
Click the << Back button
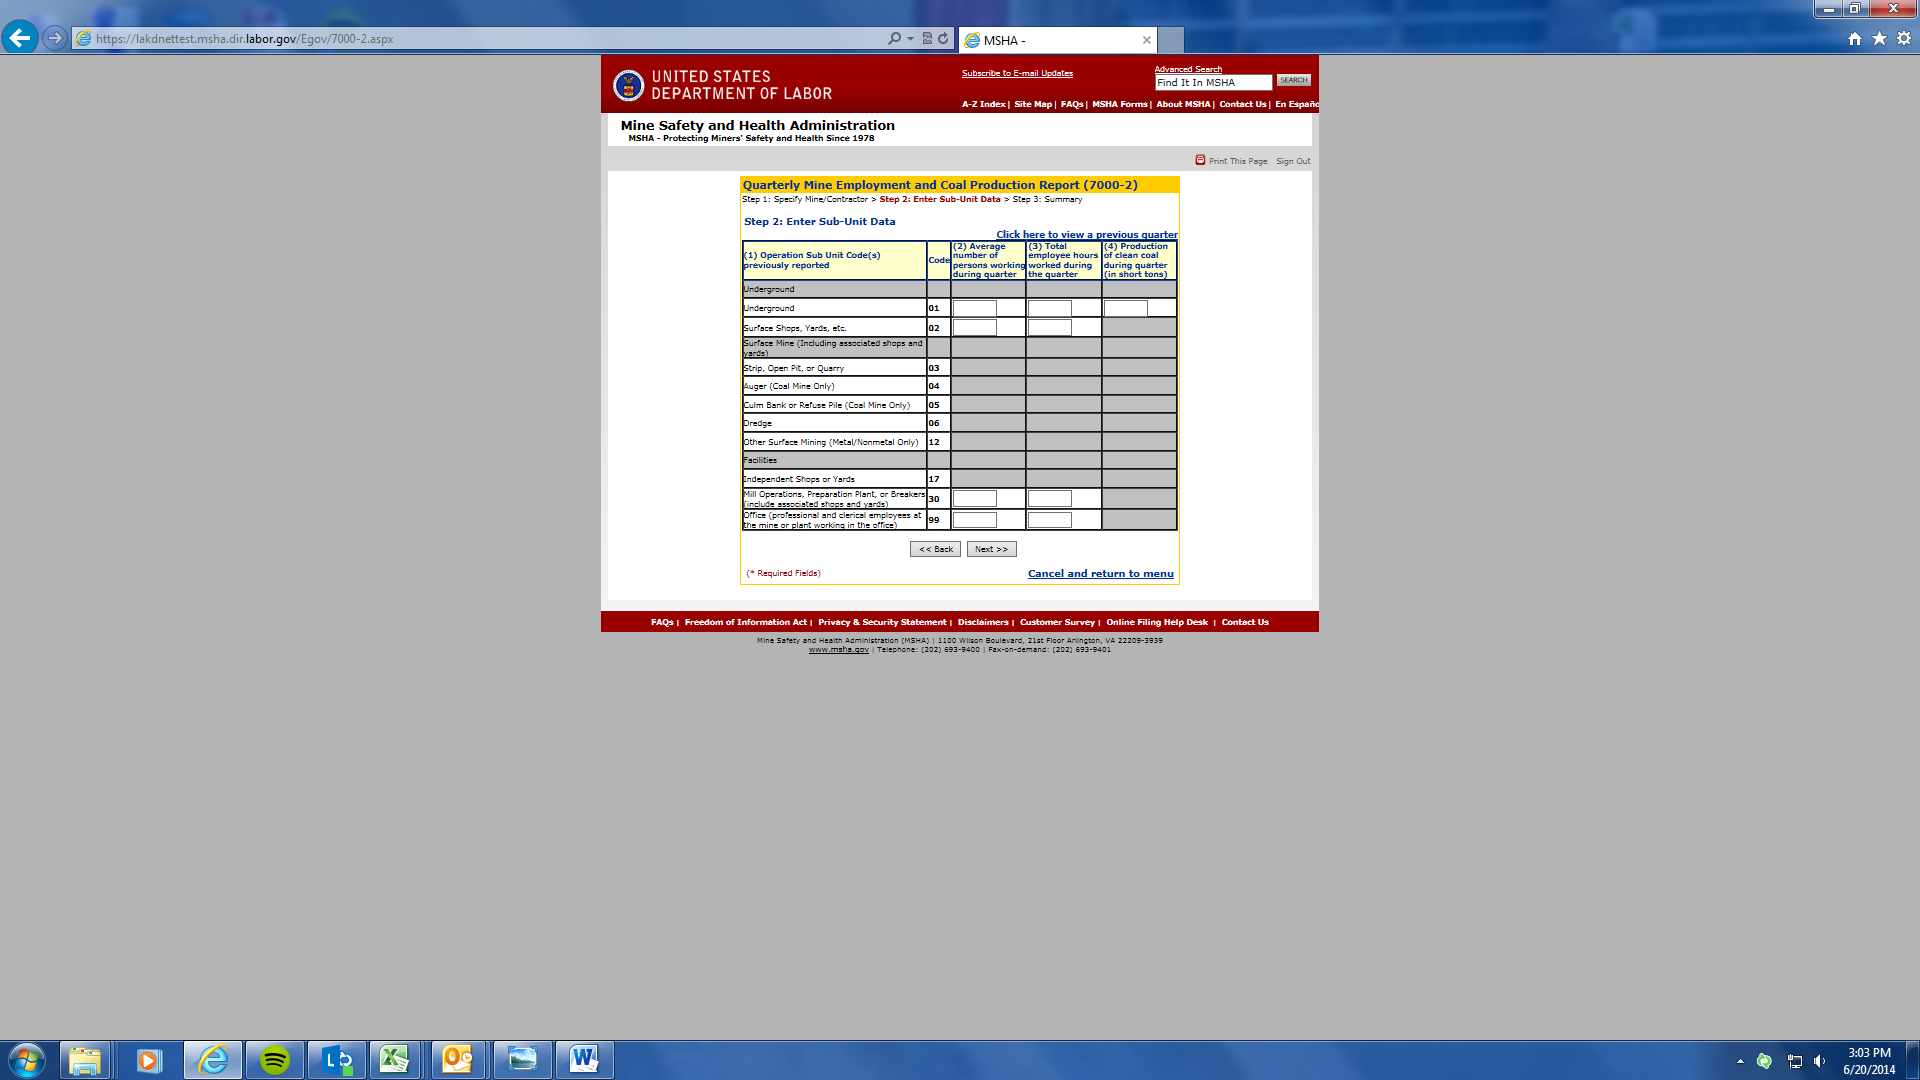pos(935,549)
